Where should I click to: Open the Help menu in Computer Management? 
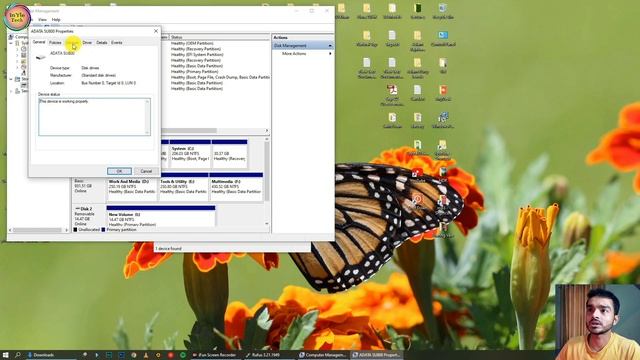click(56, 20)
